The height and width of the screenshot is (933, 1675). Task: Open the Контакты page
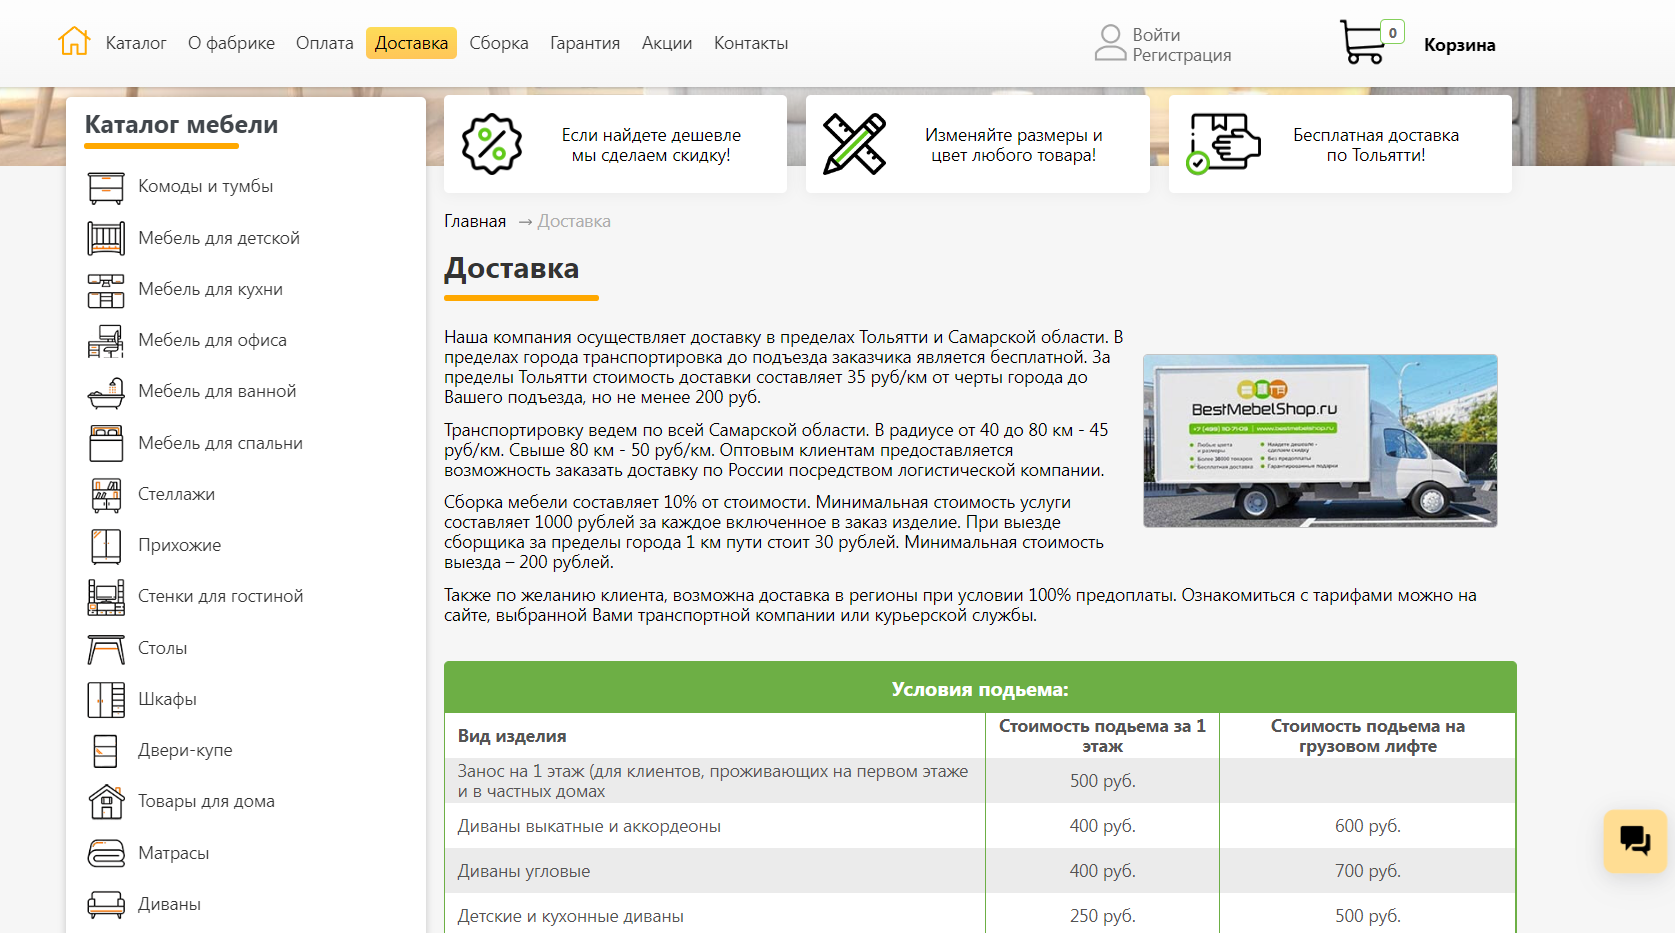click(x=751, y=43)
